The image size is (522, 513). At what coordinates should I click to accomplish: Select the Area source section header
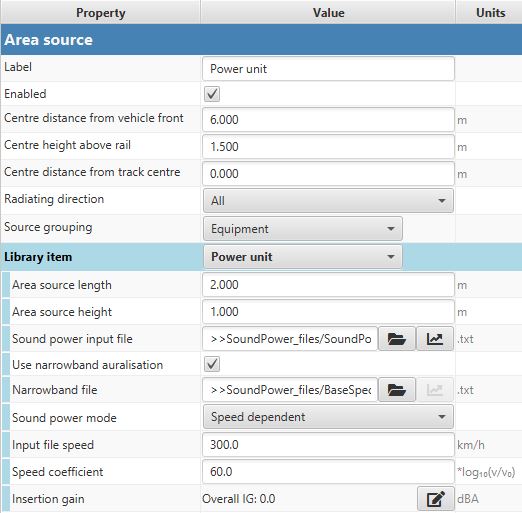click(x=261, y=40)
